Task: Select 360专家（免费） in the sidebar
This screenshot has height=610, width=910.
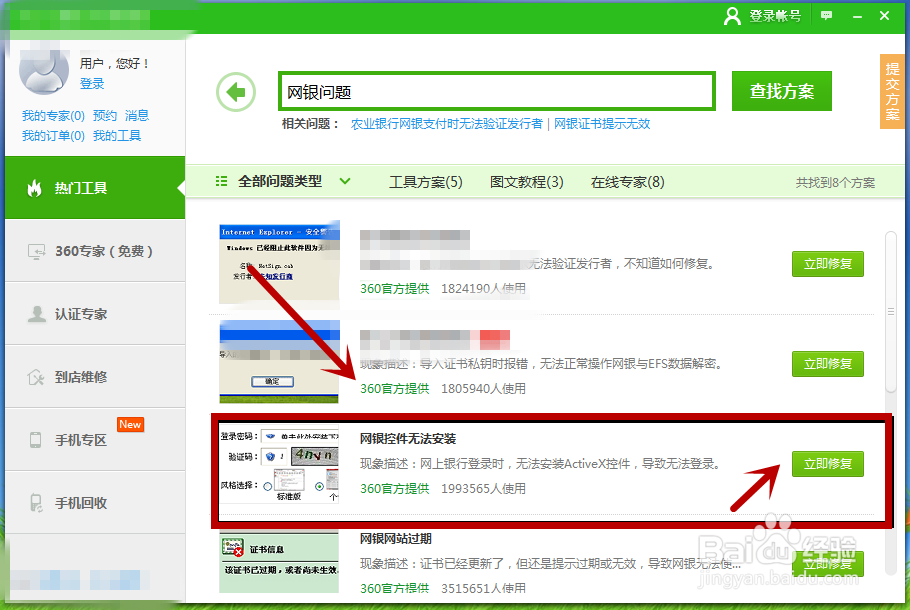Action: click(x=95, y=251)
